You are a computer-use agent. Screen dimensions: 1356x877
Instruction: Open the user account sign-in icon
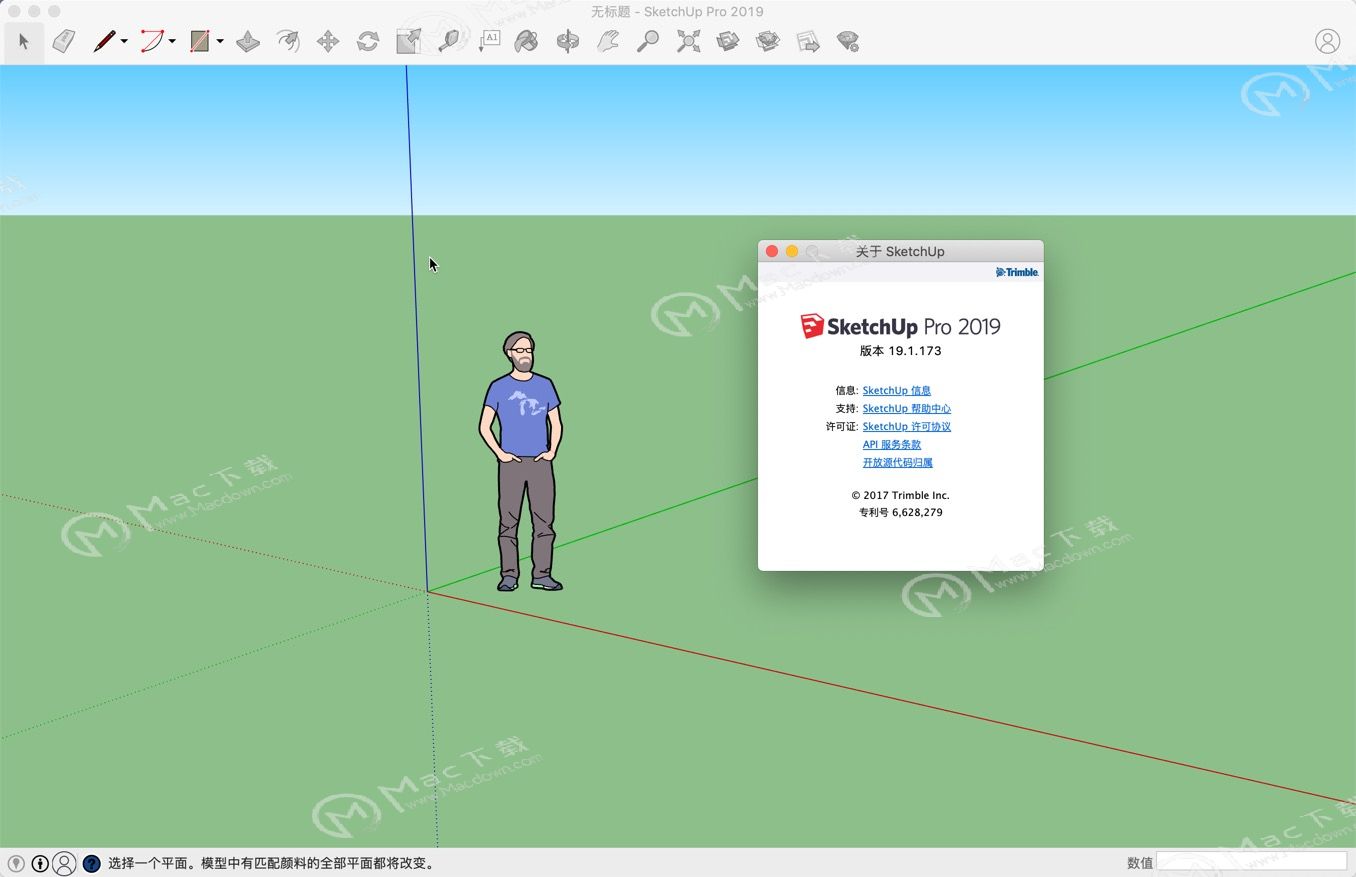1327,41
